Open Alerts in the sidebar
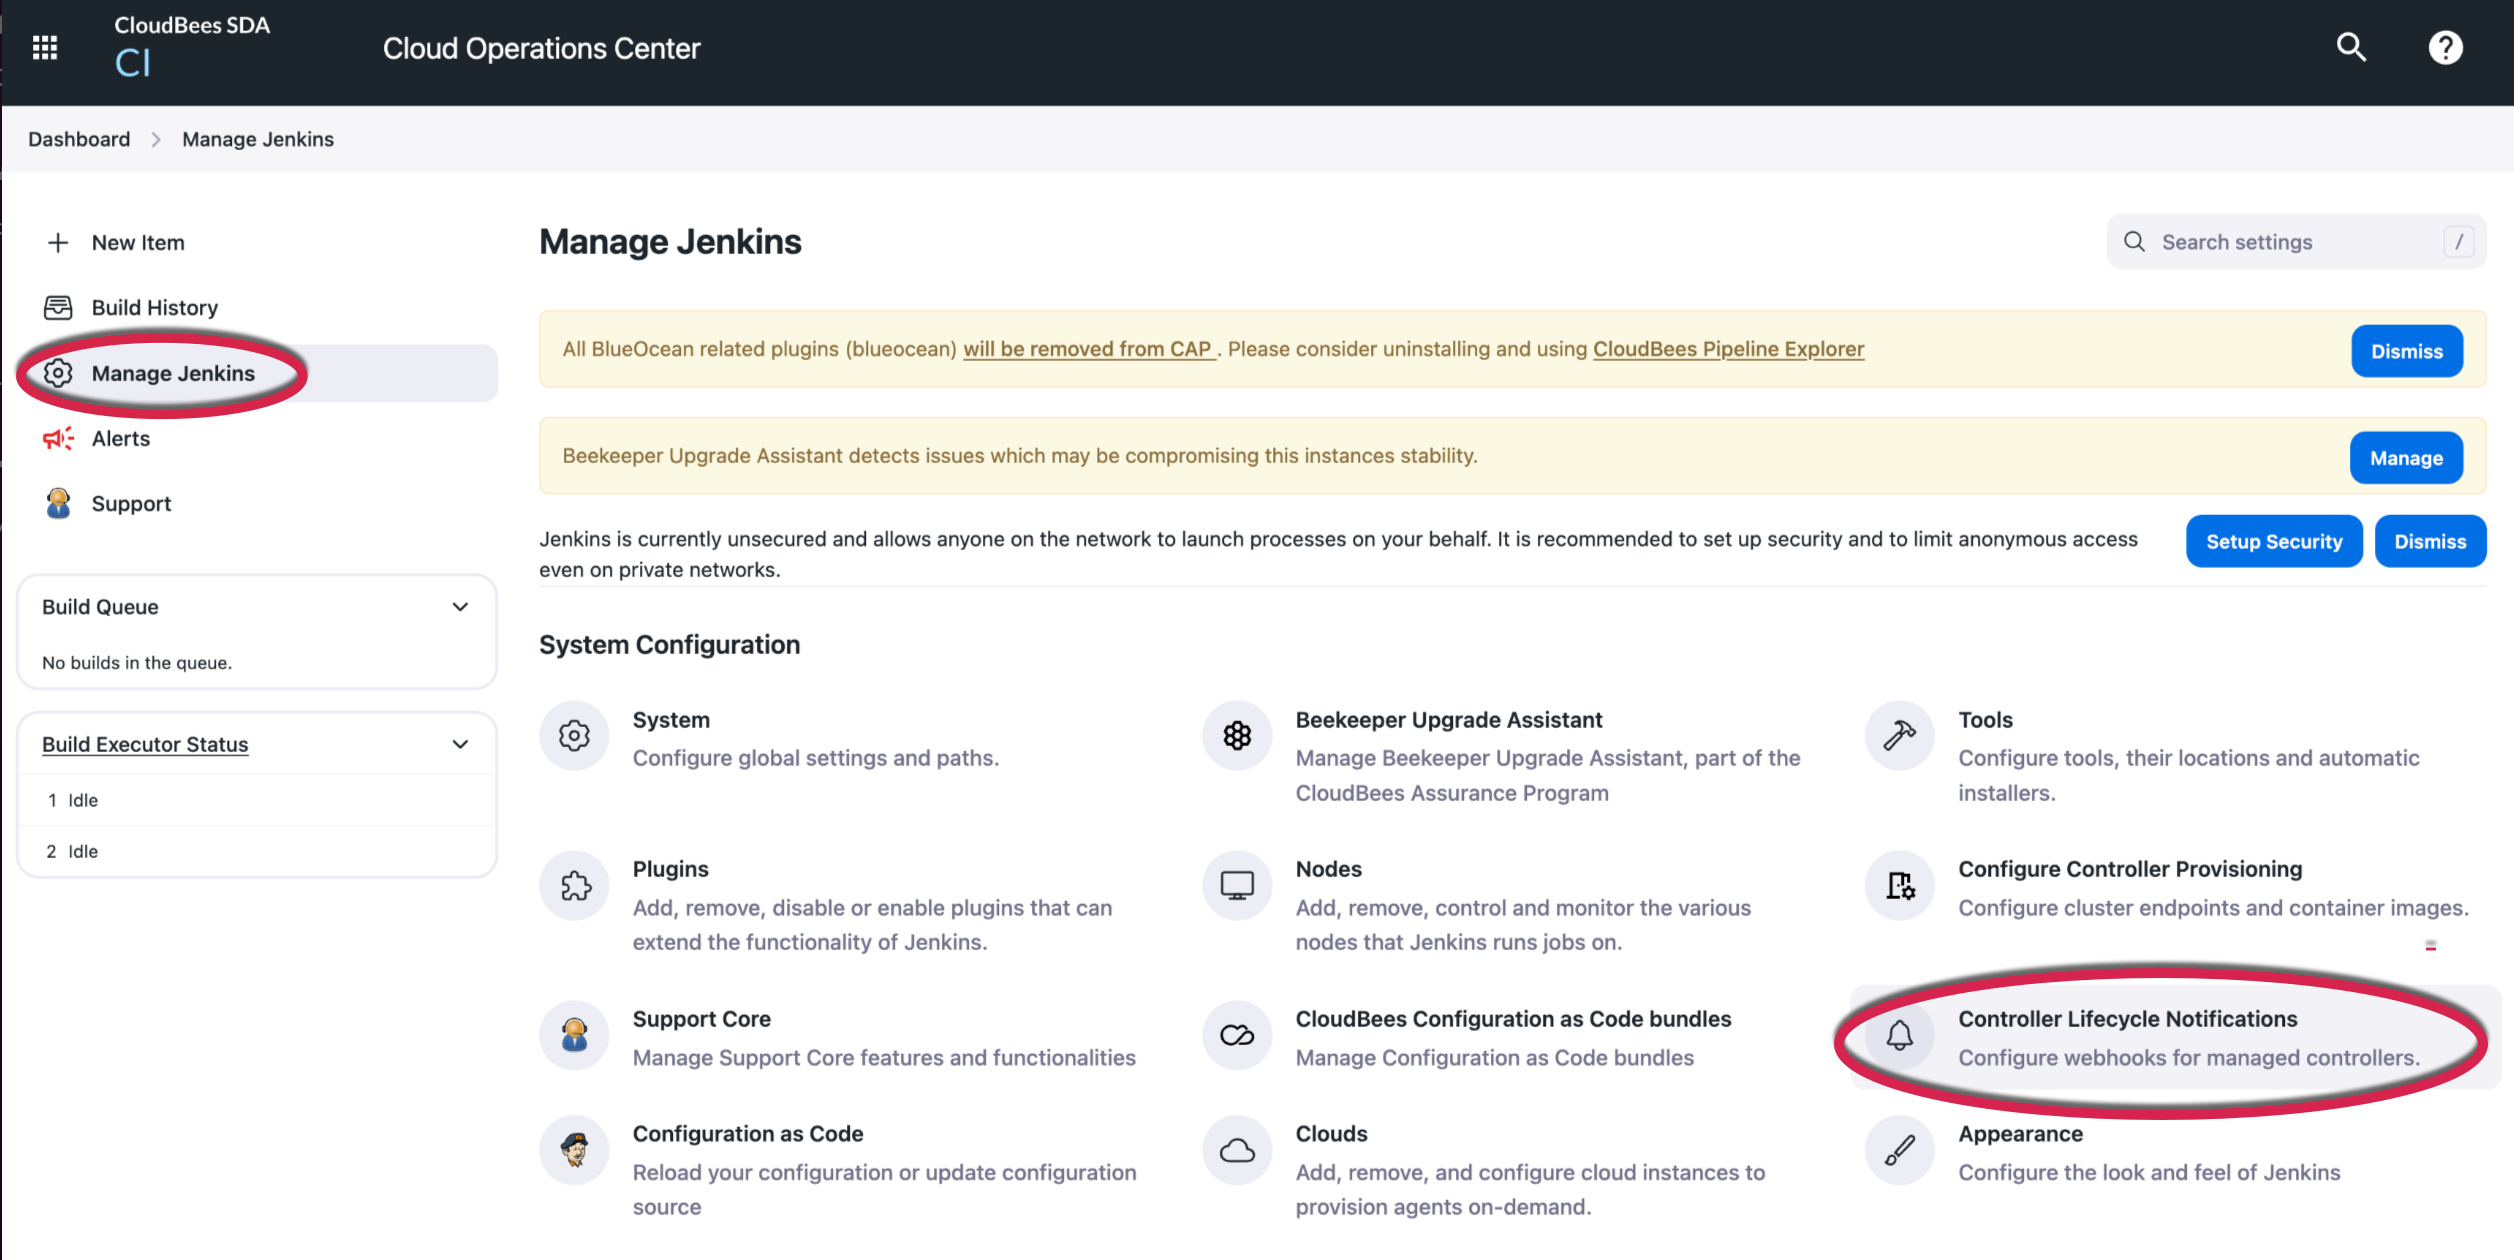Viewport: 2514px width, 1260px height. tap(121, 438)
